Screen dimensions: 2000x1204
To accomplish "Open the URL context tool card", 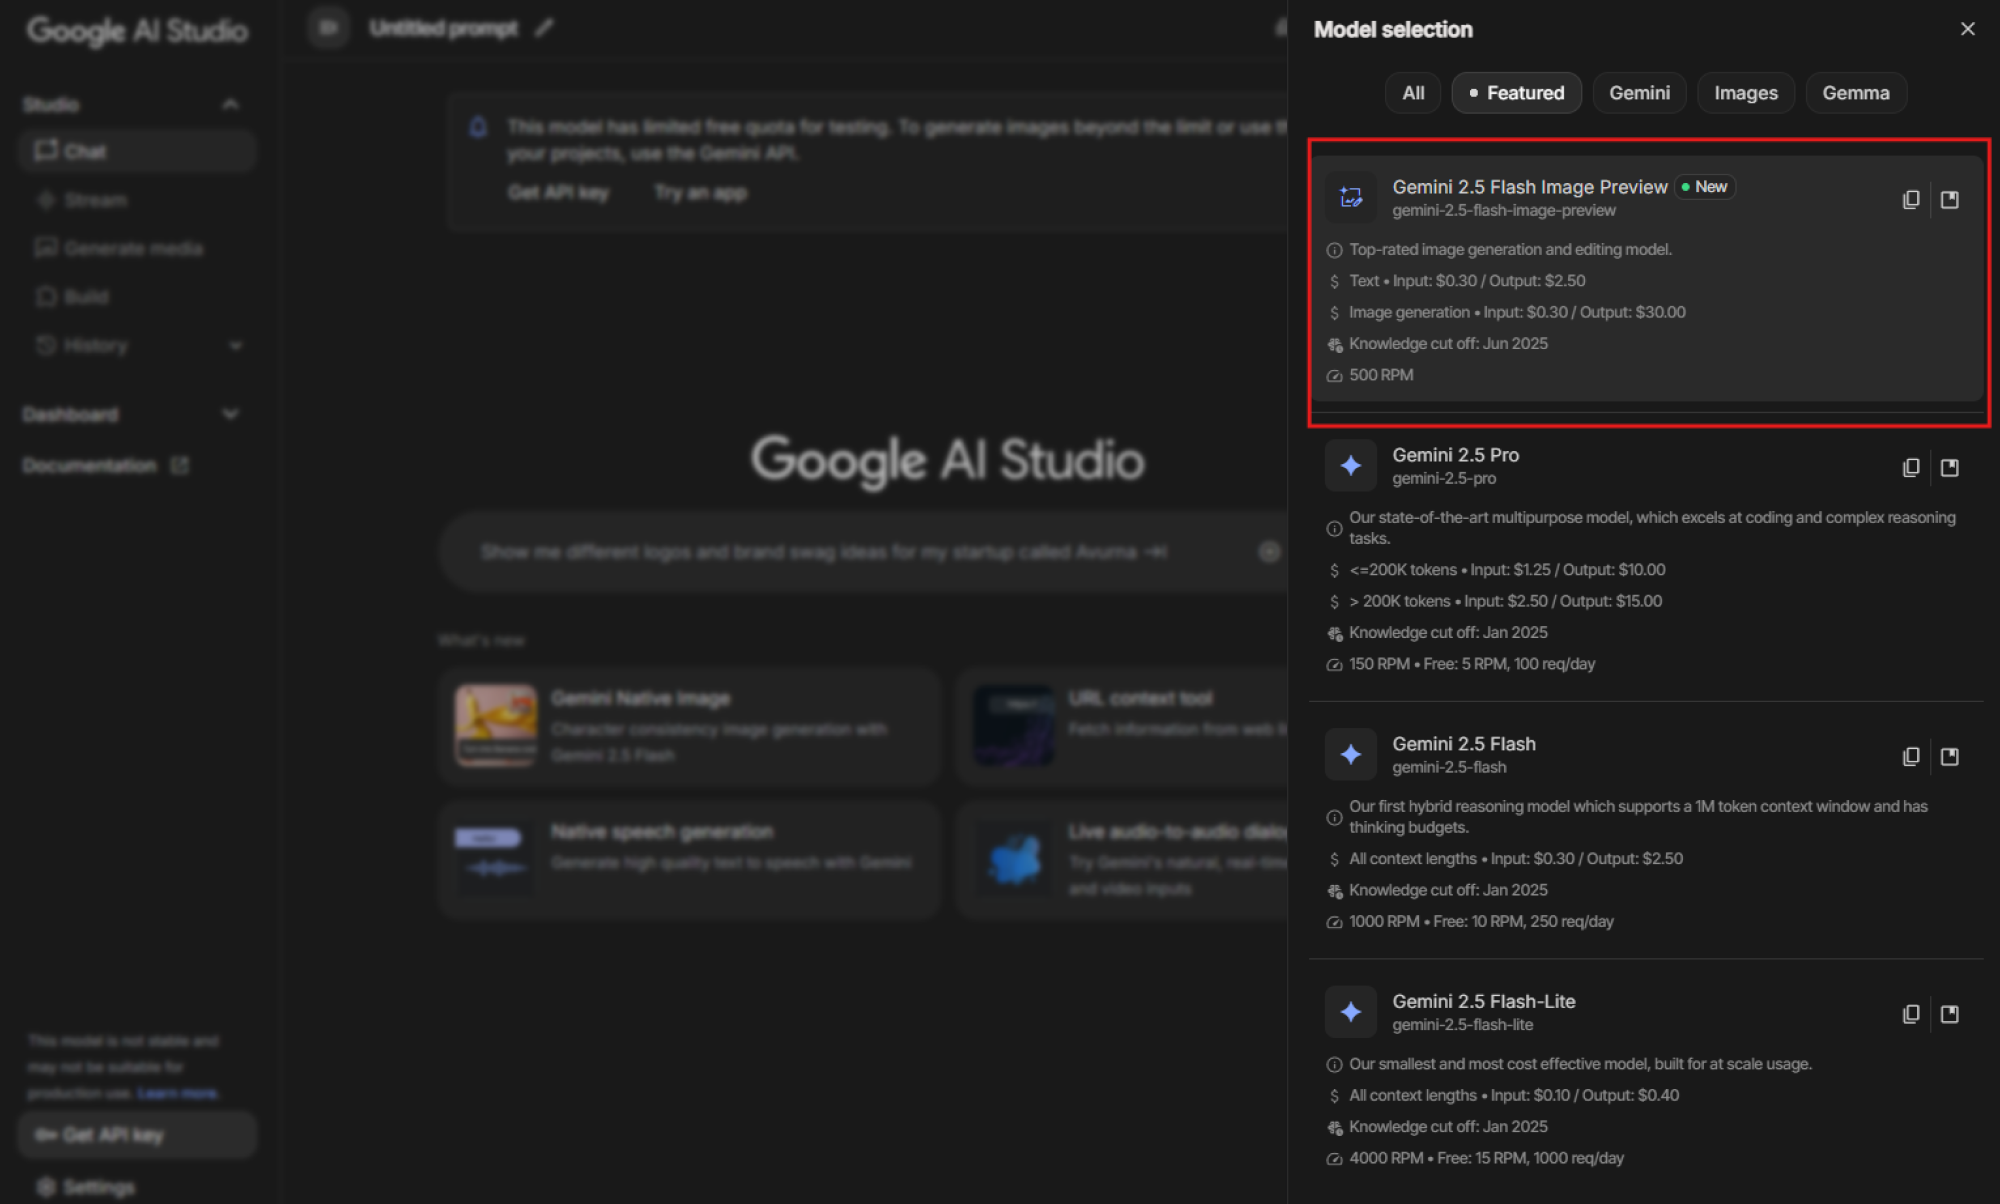I will tap(1122, 726).
